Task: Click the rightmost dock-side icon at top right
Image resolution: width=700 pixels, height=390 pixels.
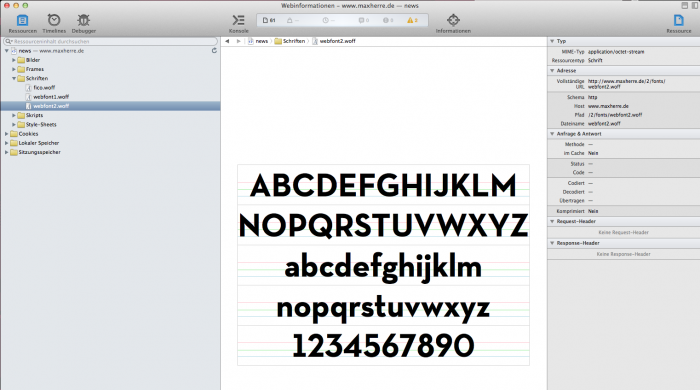Action: coord(695,5)
